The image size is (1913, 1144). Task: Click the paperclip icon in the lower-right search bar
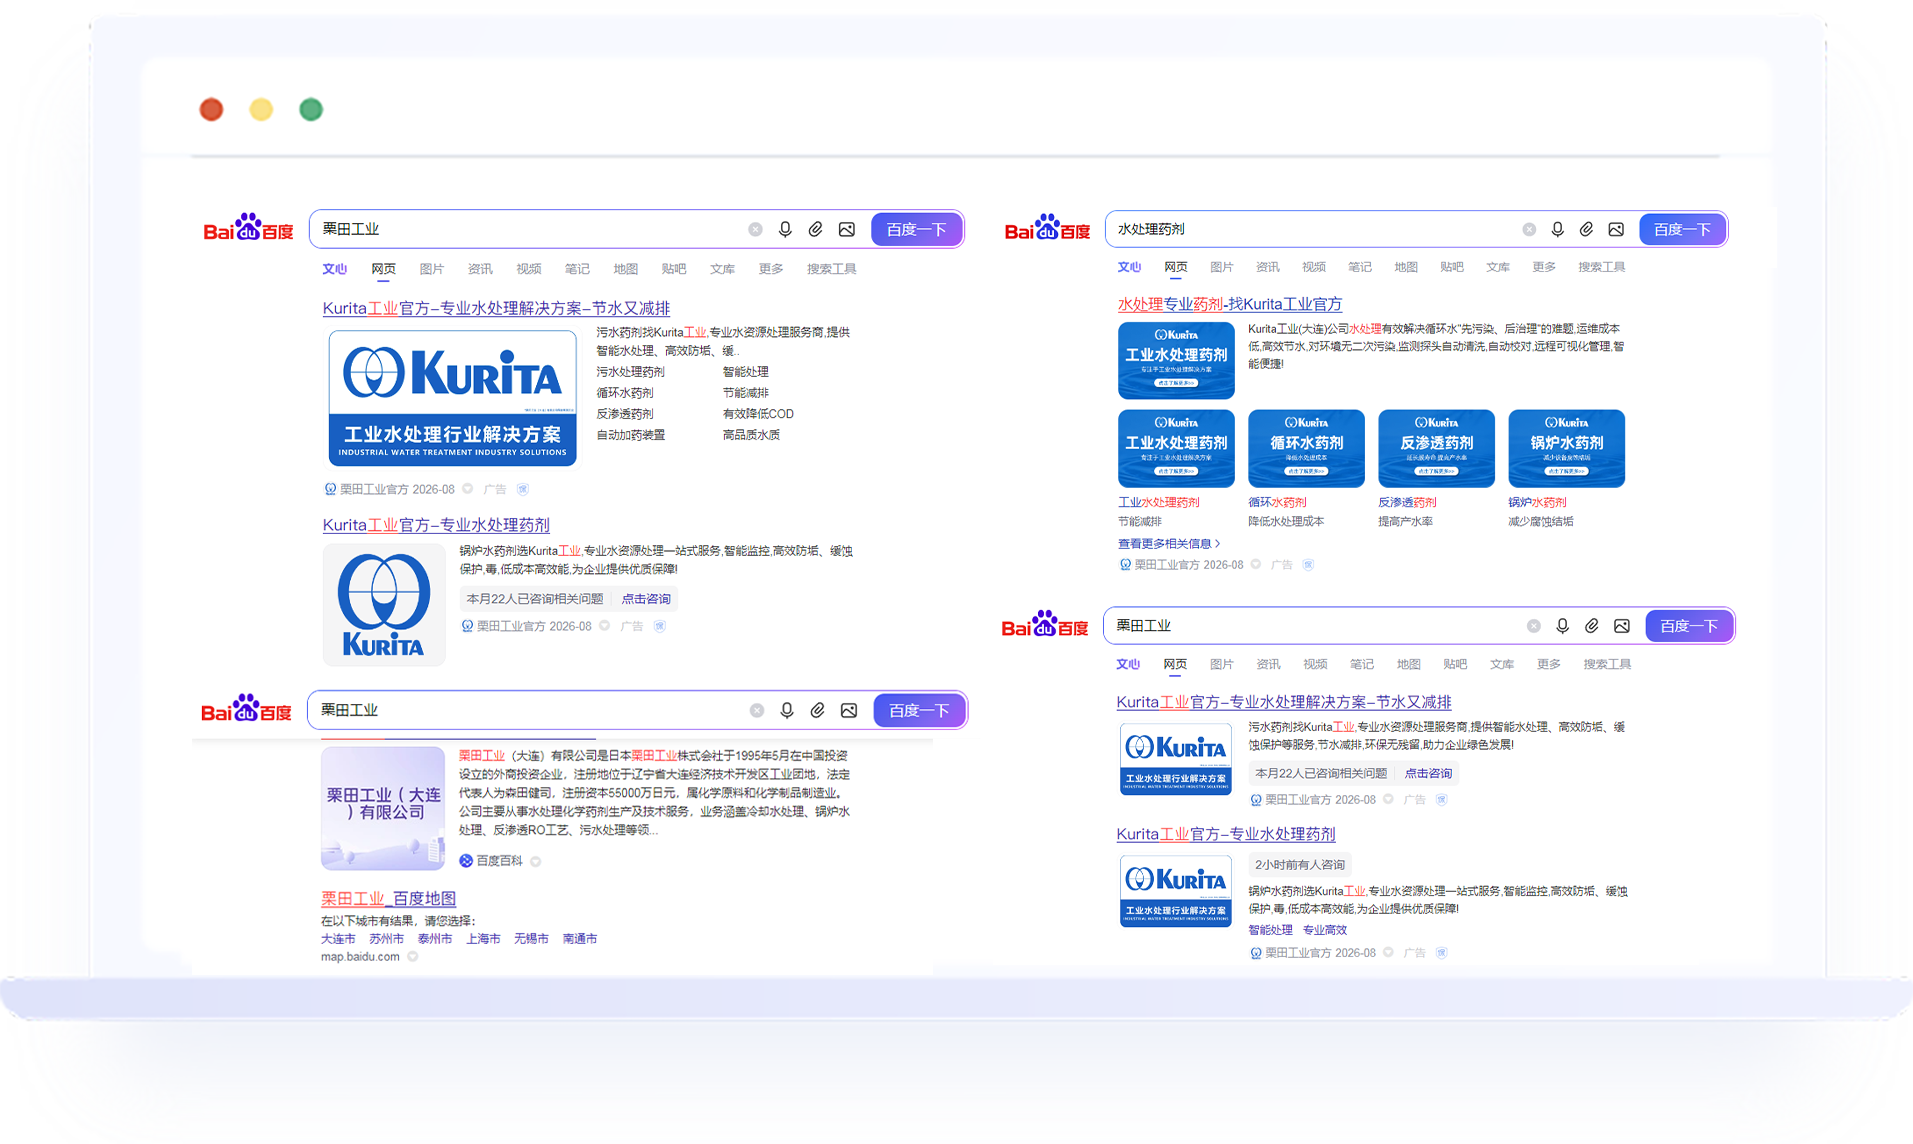coord(1592,626)
